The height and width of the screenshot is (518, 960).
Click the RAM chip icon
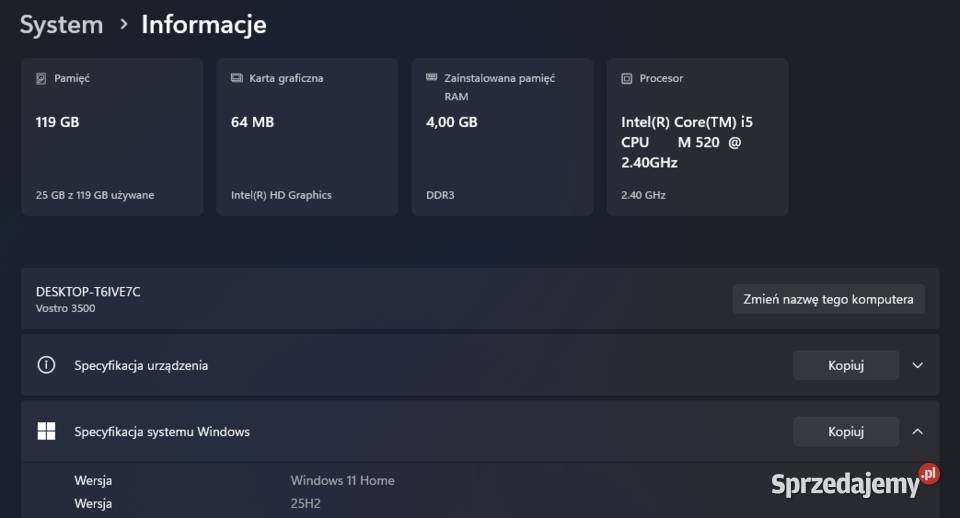click(x=431, y=78)
